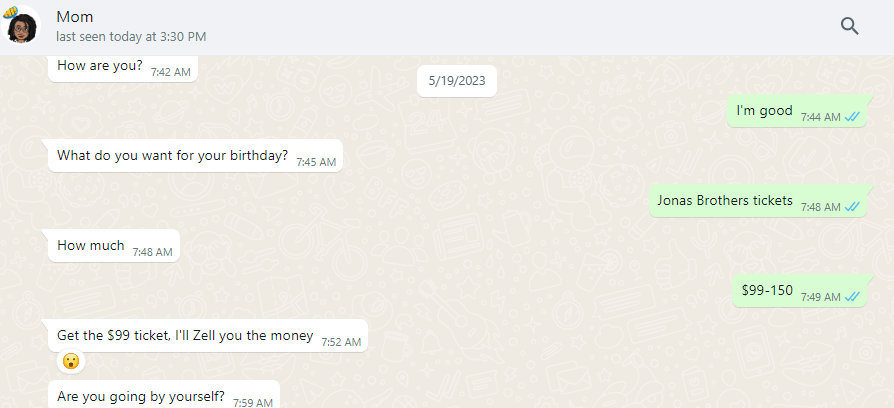The height and width of the screenshot is (408, 894).
Task: Select the "$99-150" sent message bubble
Action: 767,291
